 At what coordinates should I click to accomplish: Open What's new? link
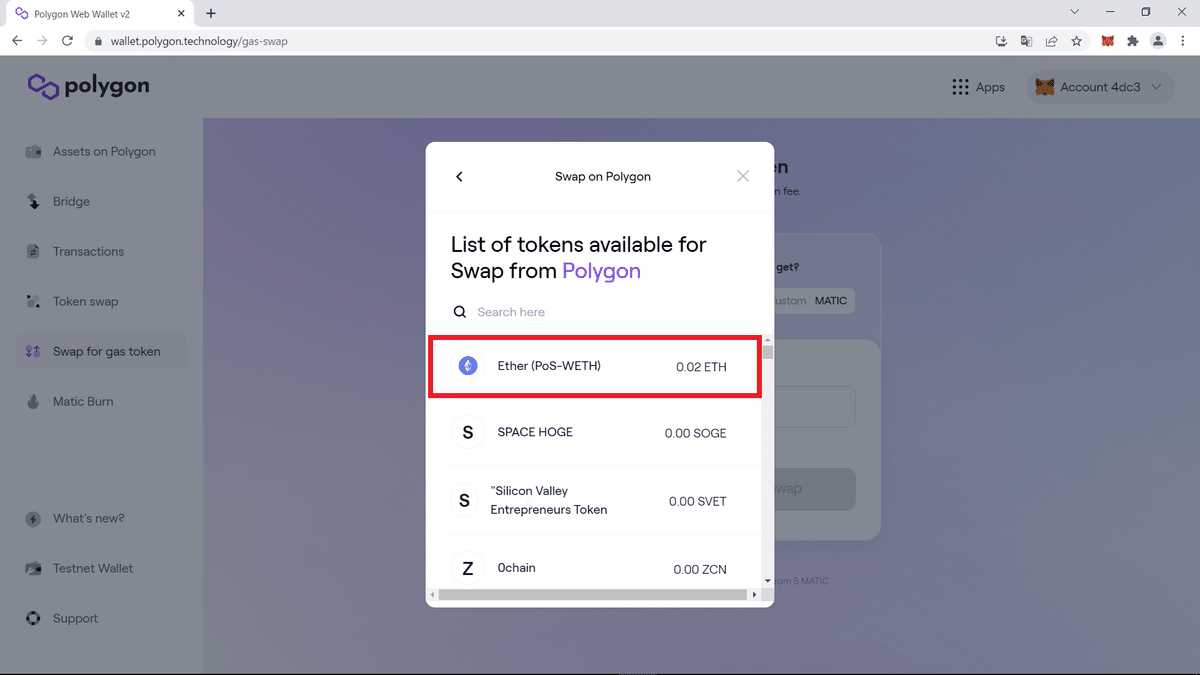pyautogui.click(x=88, y=519)
